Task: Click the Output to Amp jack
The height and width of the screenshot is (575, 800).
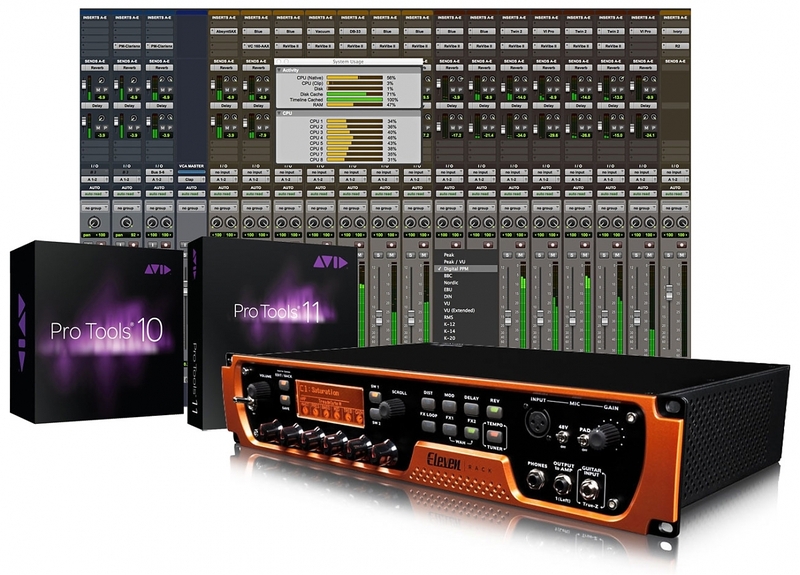Action: tap(562, 484)
